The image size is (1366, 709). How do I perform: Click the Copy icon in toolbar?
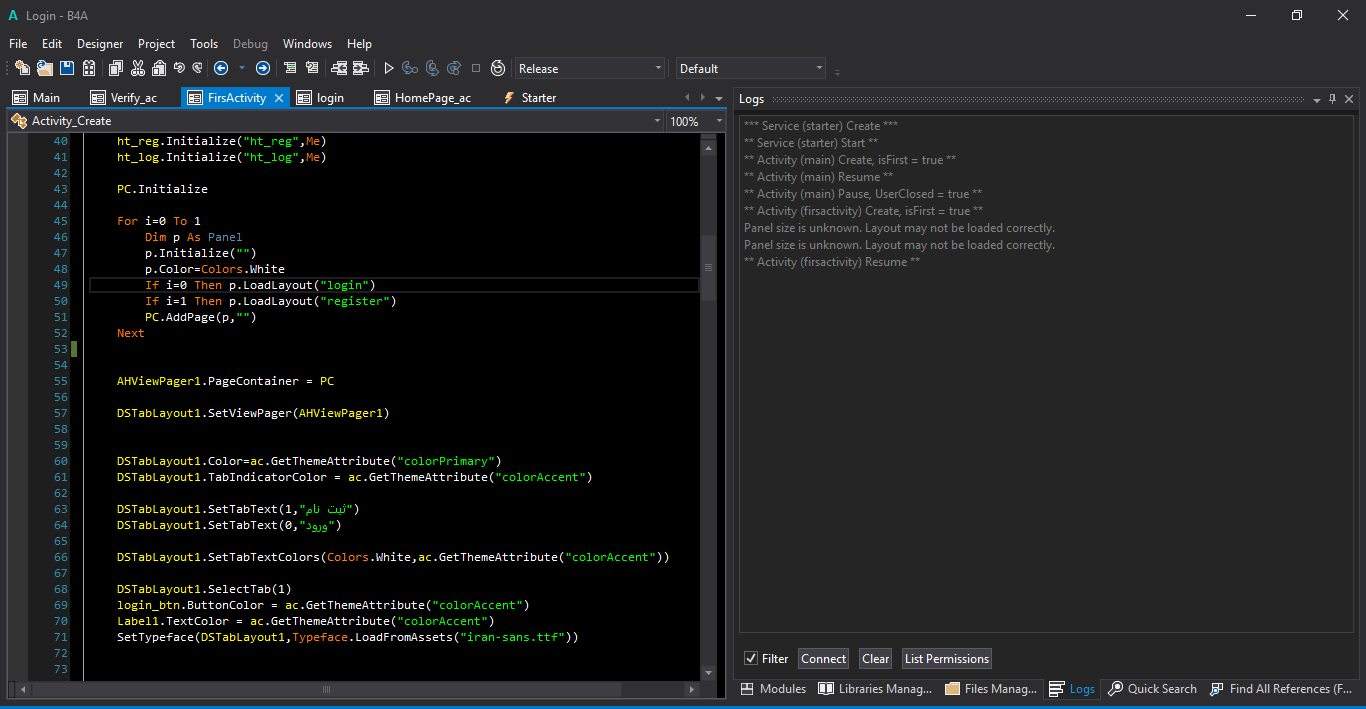(115, 68)
